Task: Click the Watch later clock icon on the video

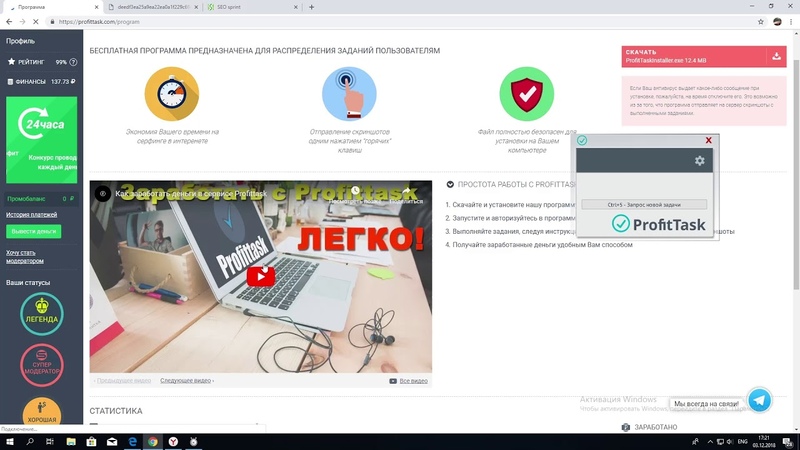Action: coord(355,191)
